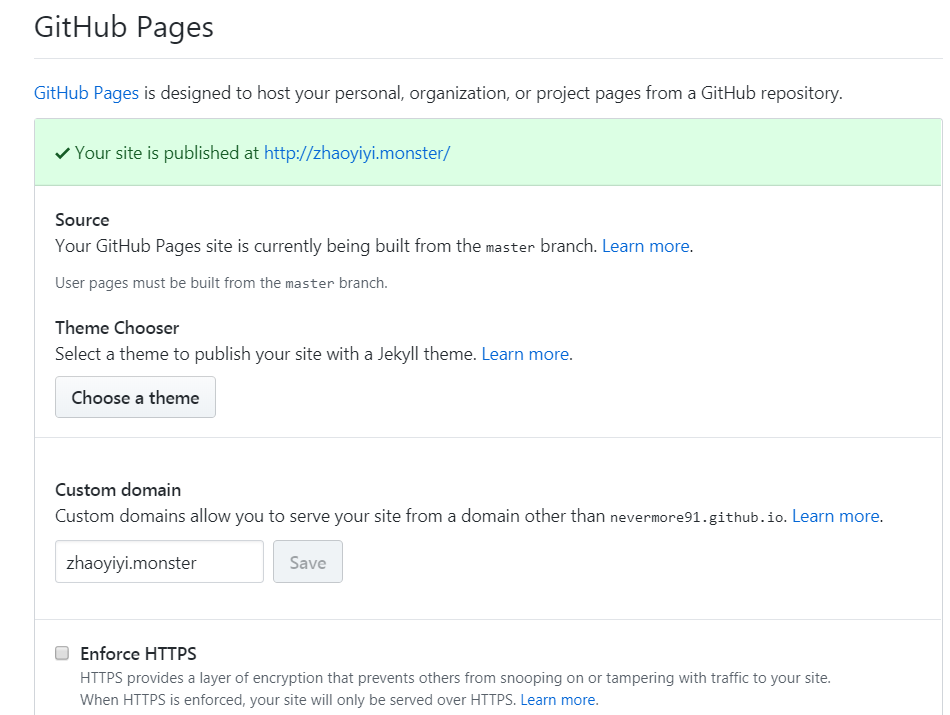Click 'User pages must be built' note
The image size is (950, 715).
(x=221, y=283)
